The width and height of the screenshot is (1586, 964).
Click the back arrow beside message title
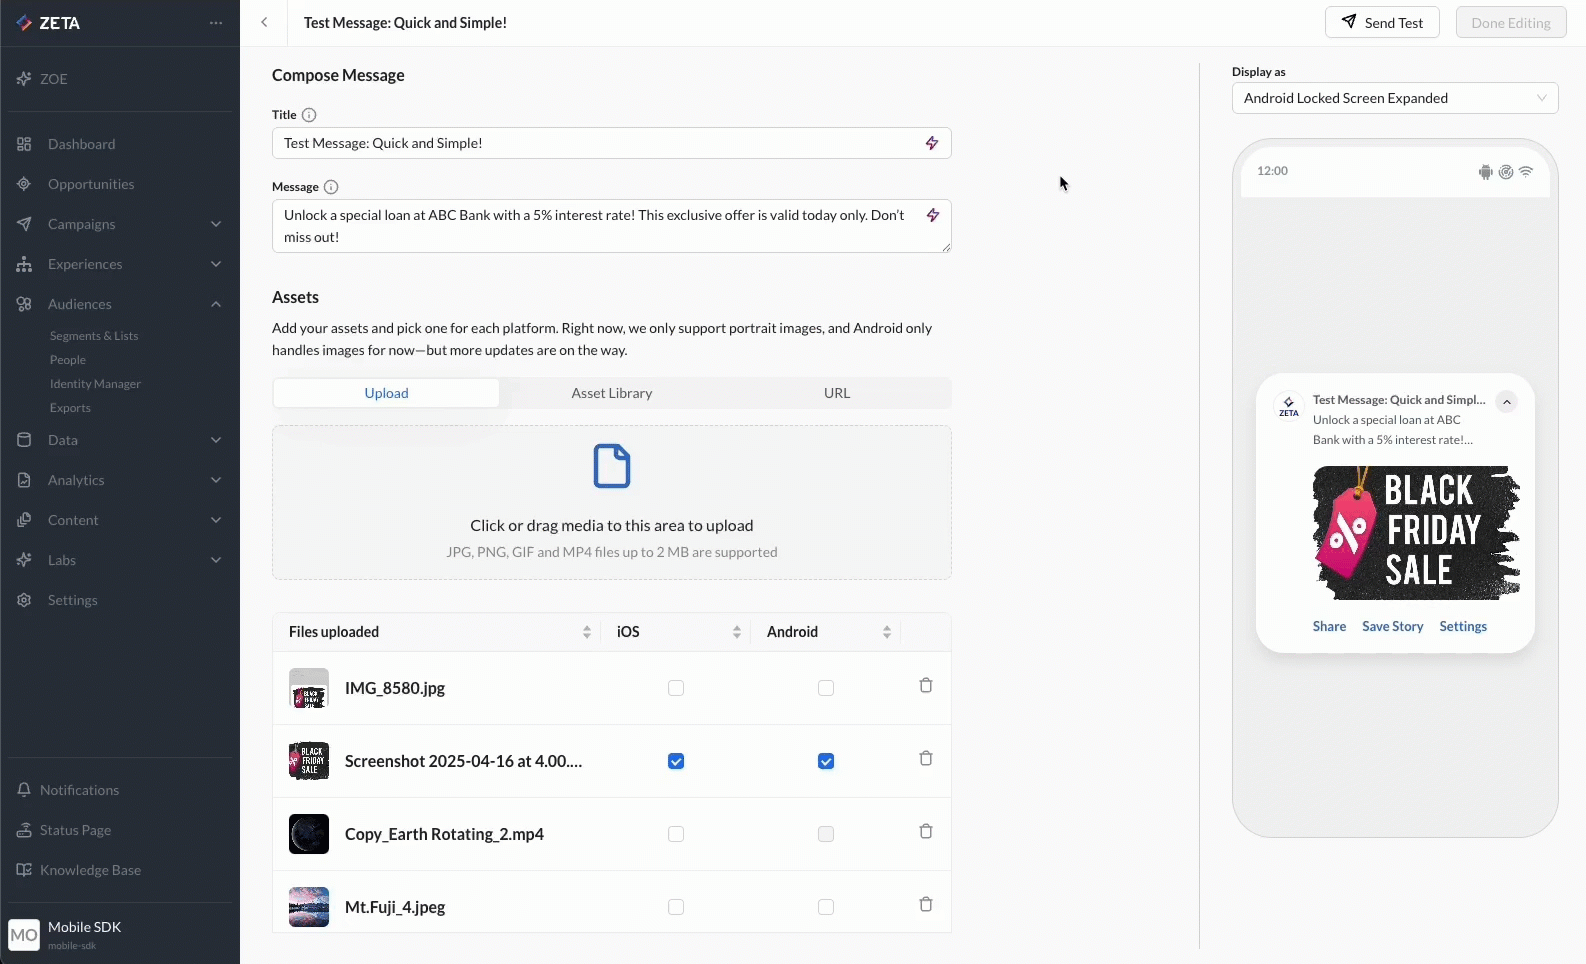click(264, 23)
